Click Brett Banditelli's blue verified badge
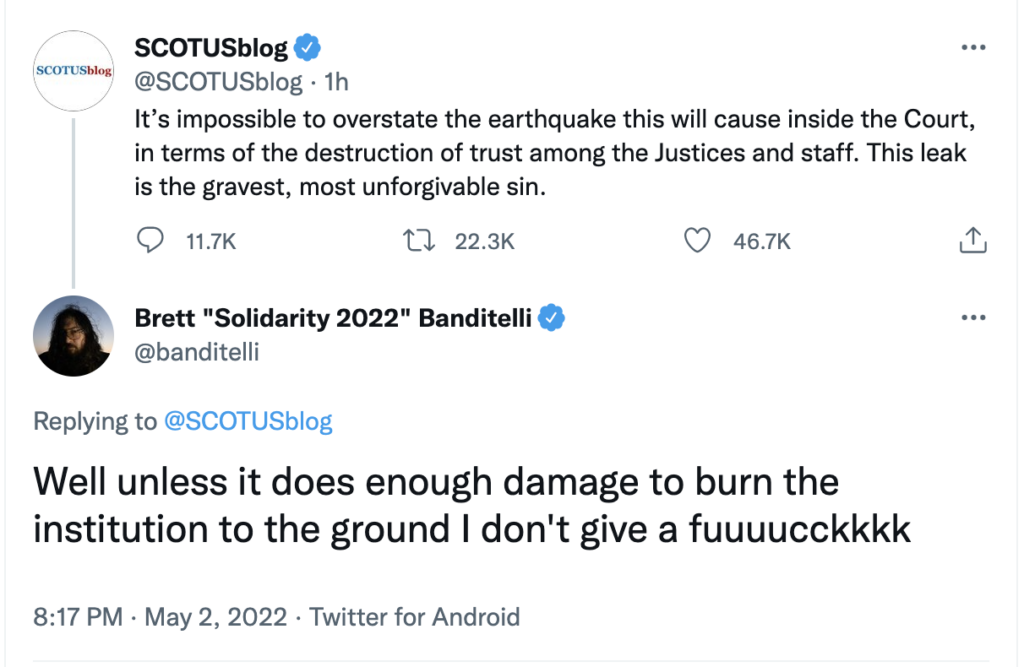The width and height of the screenshot is (1024, 667). (552, 318)
